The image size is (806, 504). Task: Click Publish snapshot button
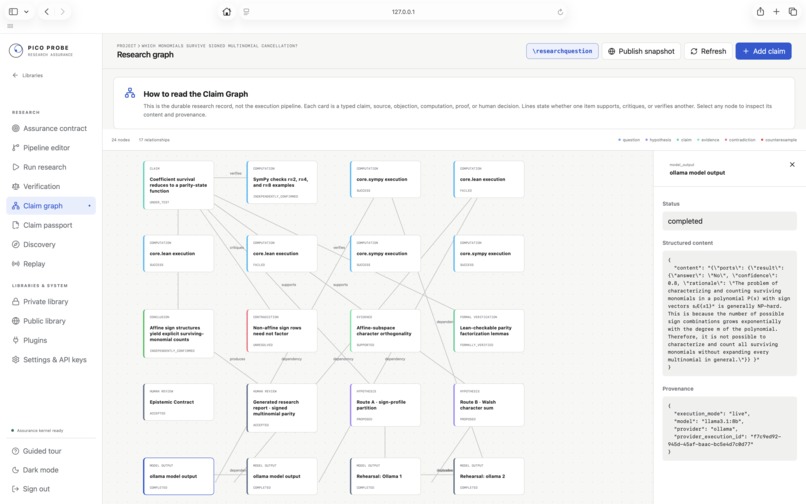point(641,51)
